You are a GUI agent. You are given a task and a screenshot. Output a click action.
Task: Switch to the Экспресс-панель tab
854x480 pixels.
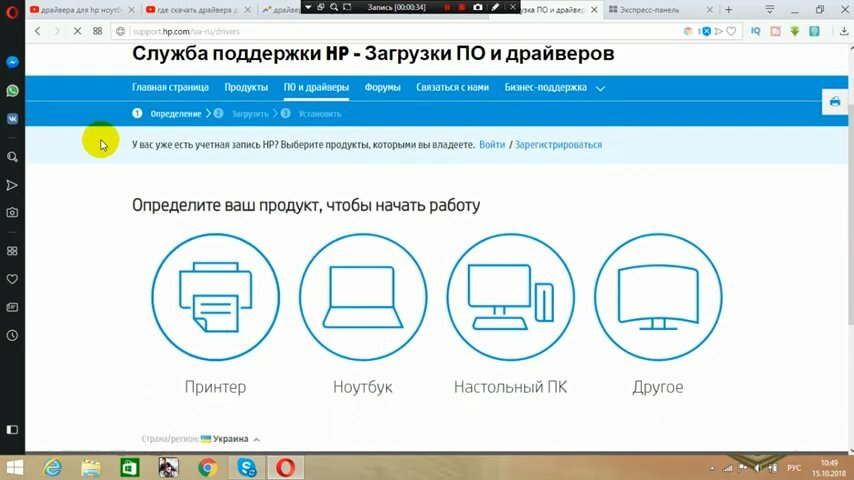point(649,10)
